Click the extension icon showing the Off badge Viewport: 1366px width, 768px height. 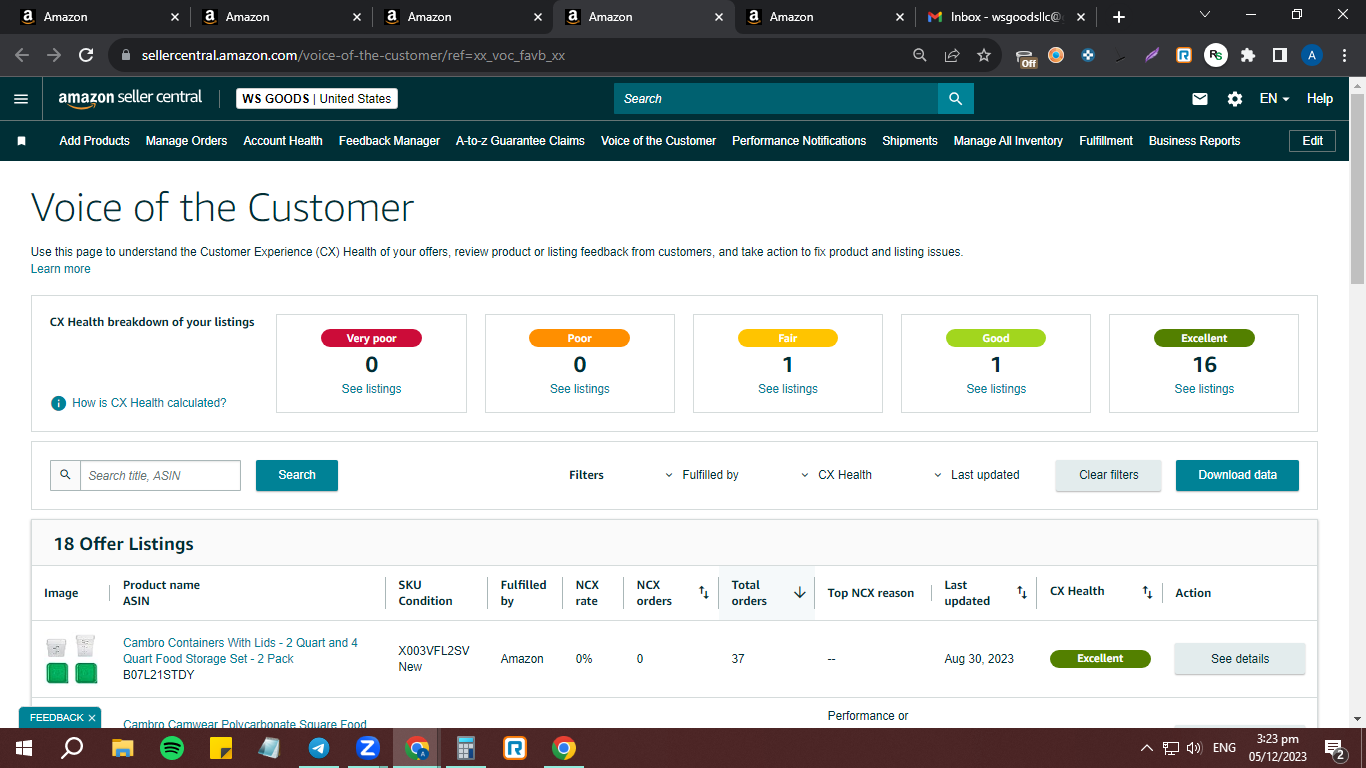click(x=1026, y=57)
